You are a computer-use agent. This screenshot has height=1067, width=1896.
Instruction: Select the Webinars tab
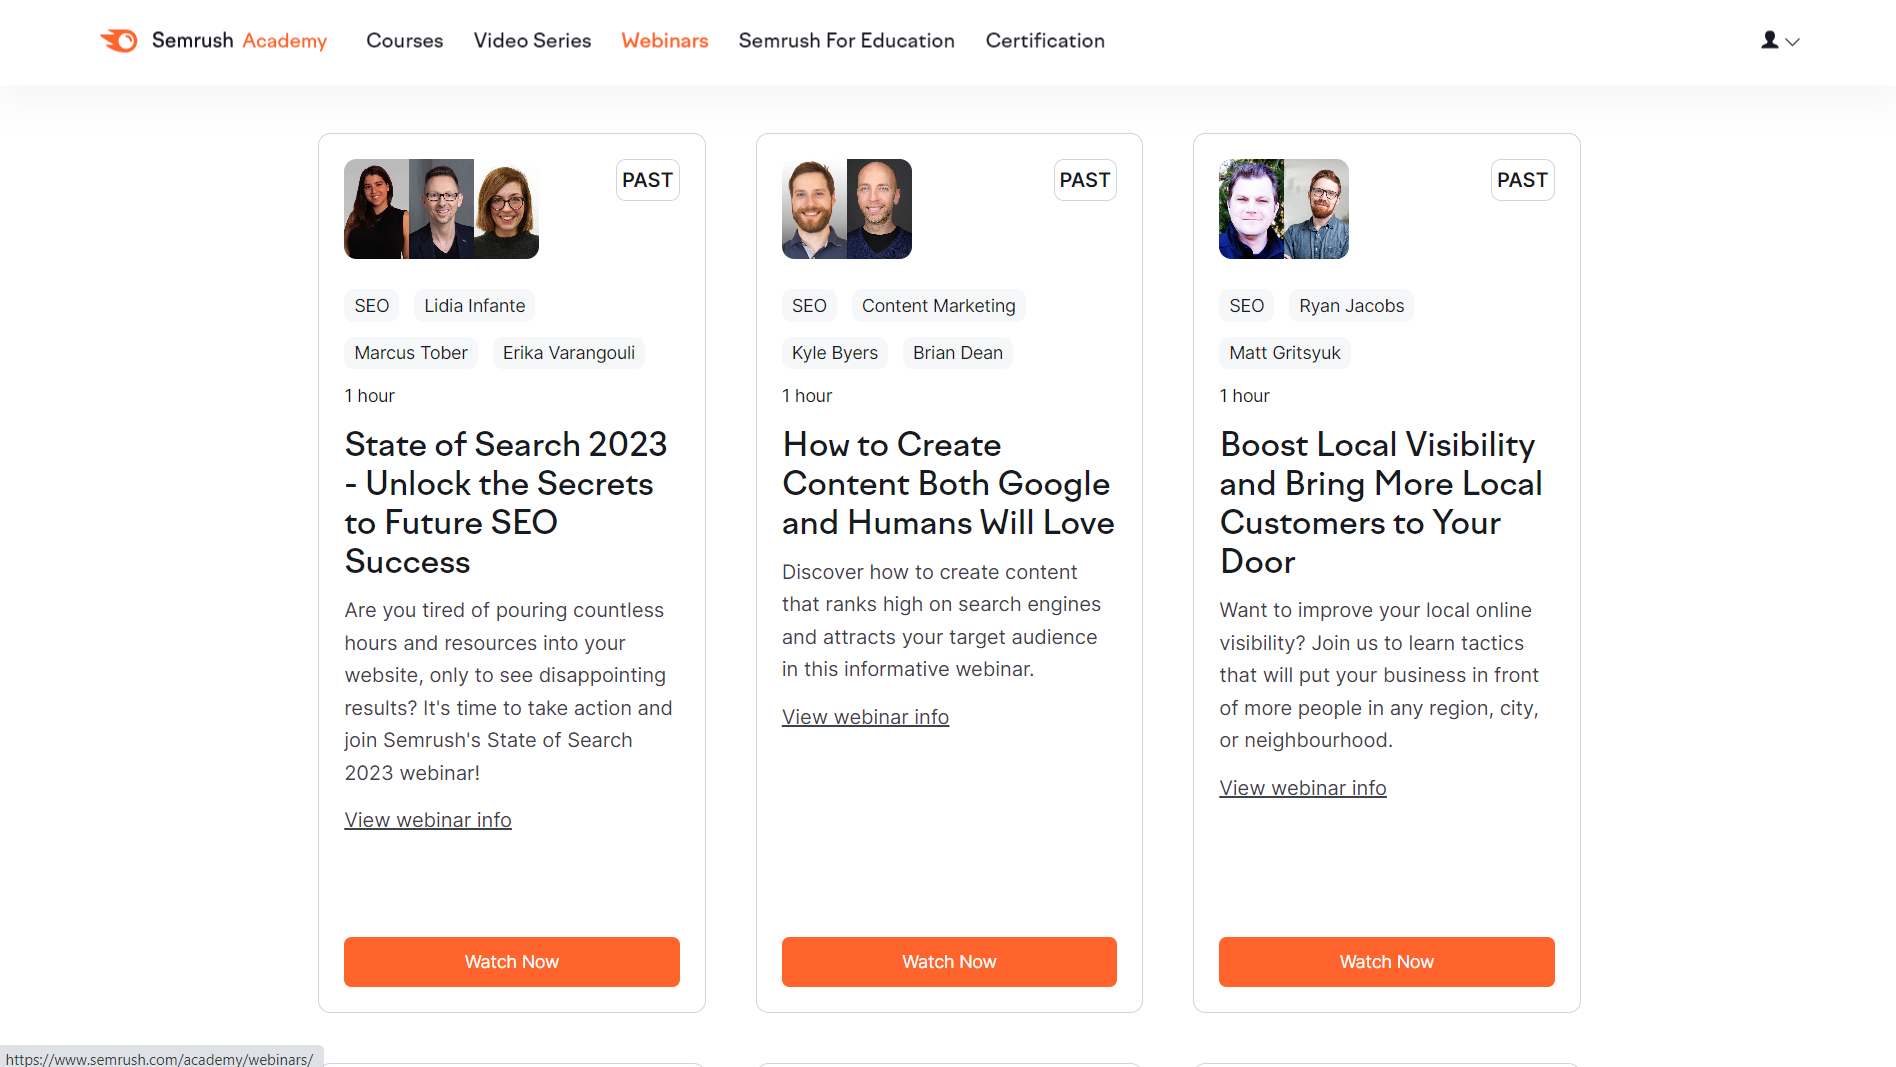(x=664, y=41)
